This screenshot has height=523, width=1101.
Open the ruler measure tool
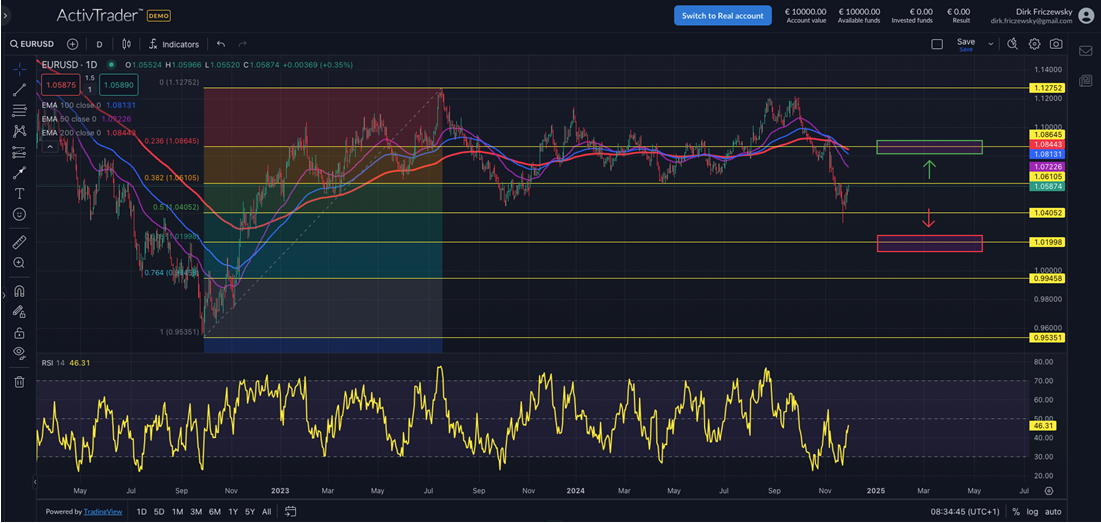(x=19, y=242)
